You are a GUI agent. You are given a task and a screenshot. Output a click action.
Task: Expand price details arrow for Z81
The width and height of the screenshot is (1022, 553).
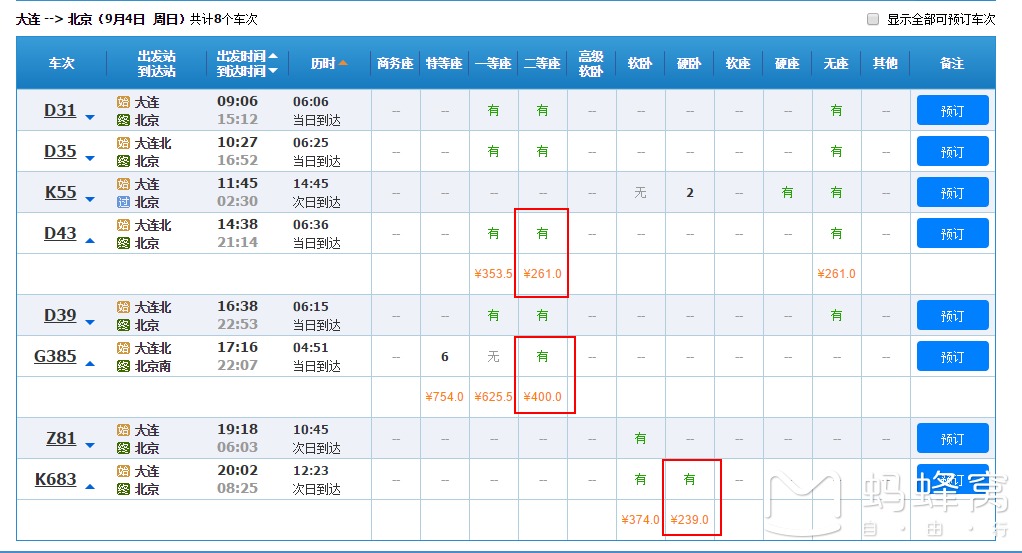[90, 446]
